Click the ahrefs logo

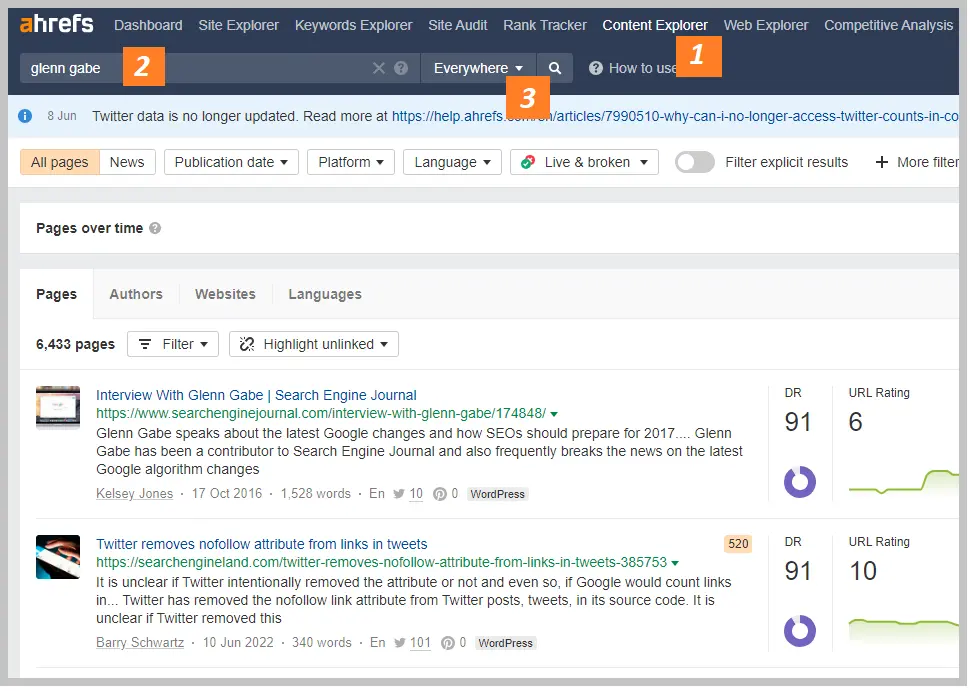tap(56, 24)
